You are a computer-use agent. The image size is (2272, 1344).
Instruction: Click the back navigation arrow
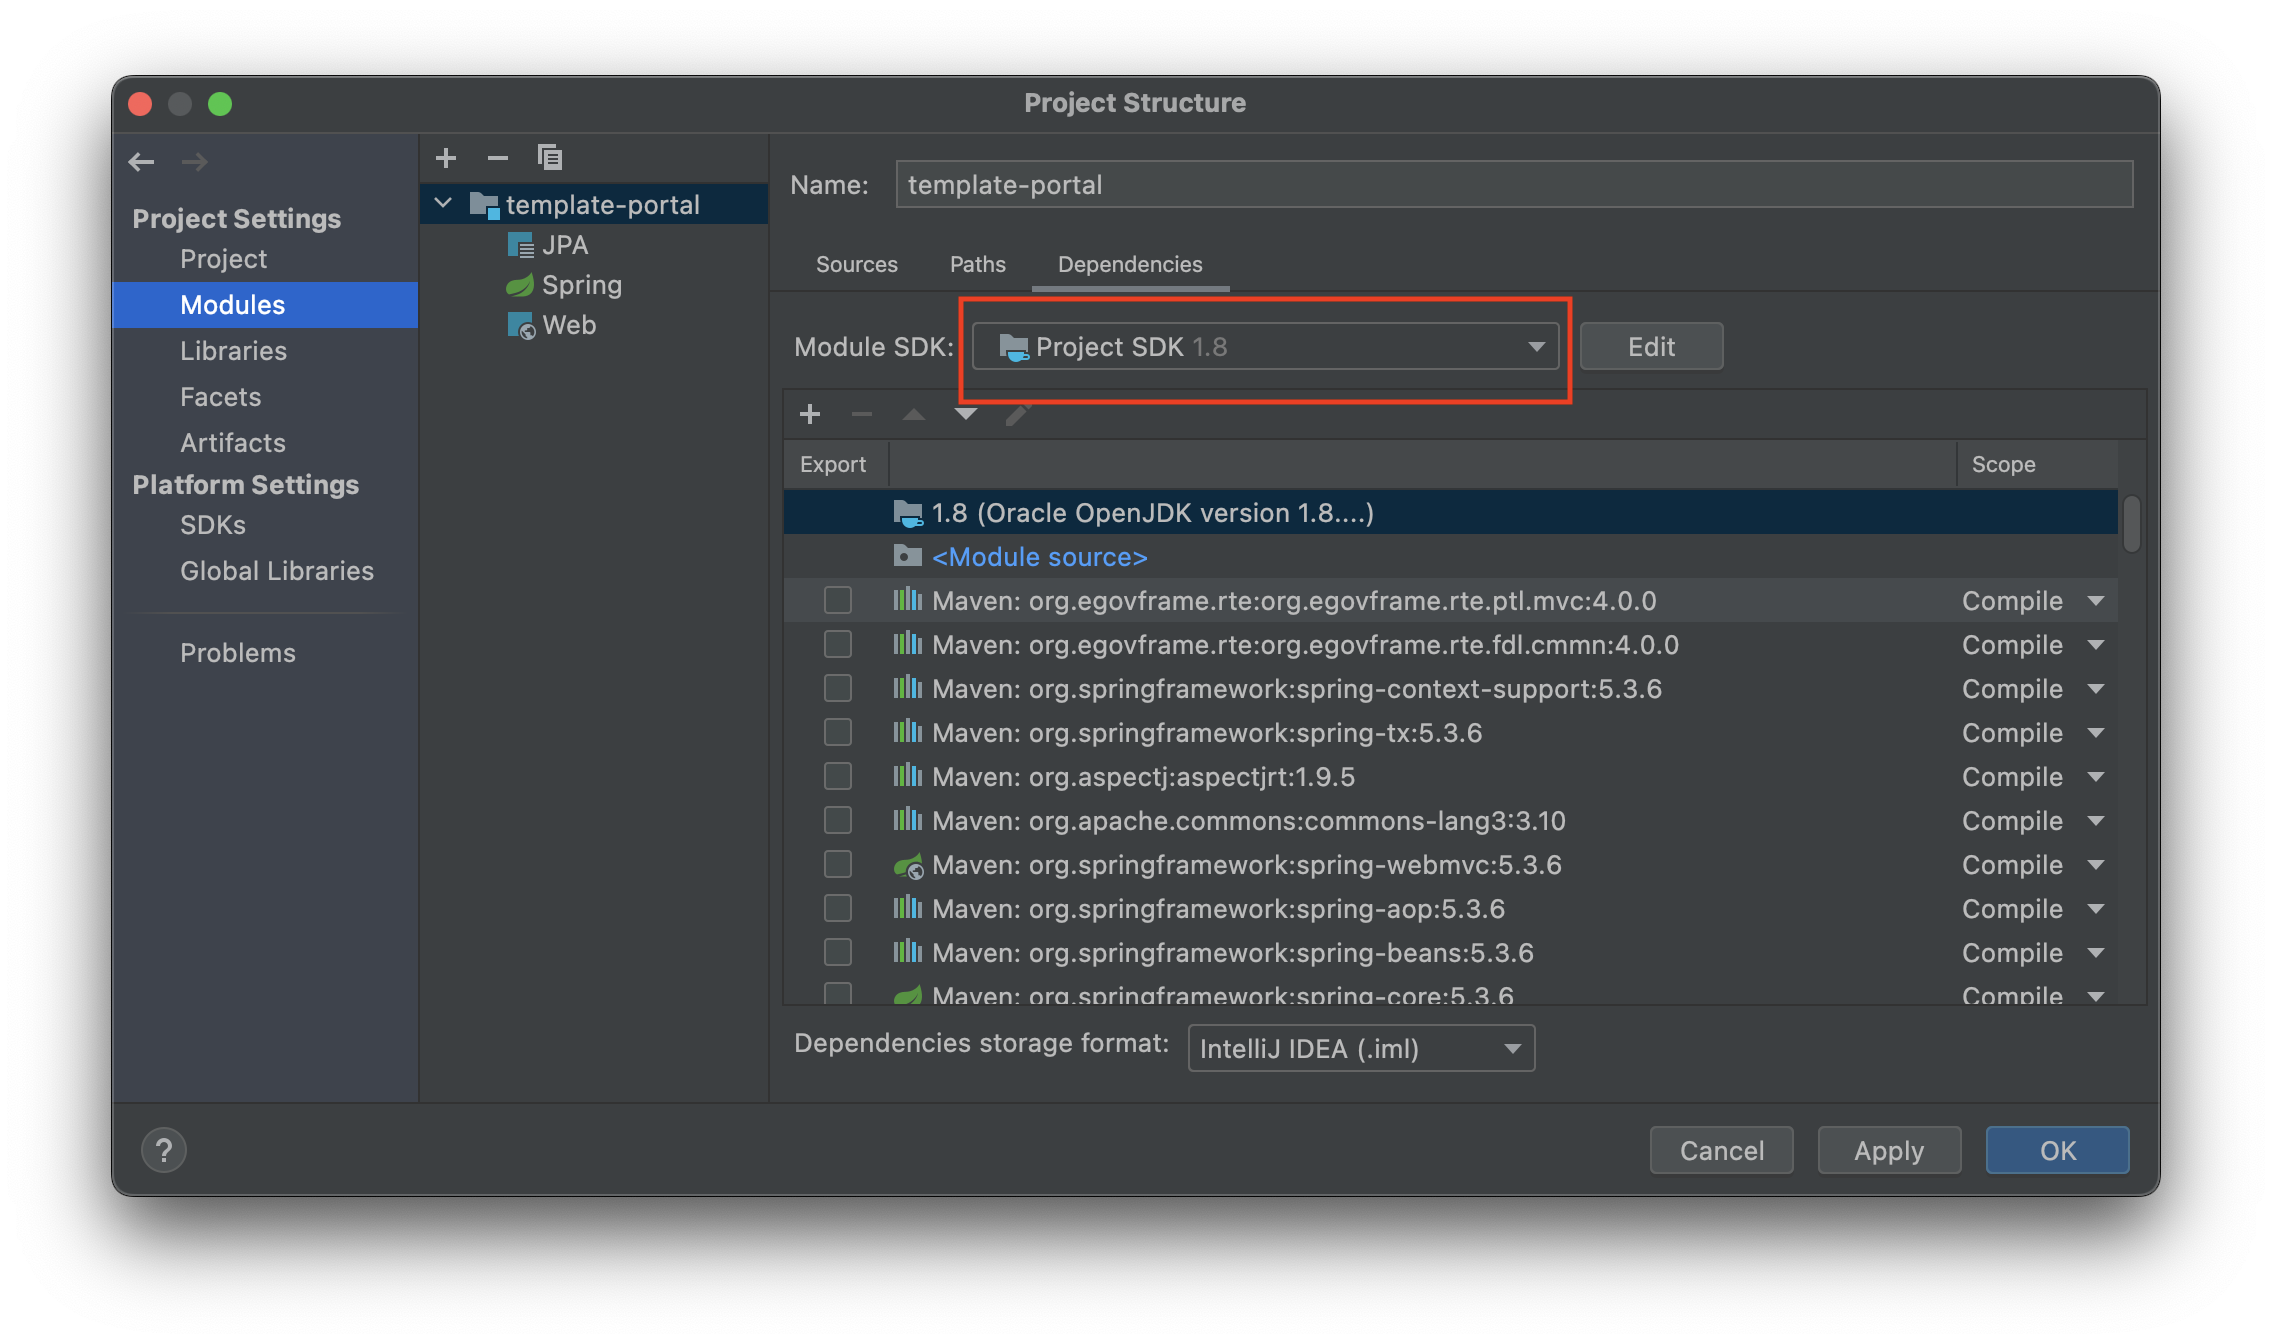click(x=142, y=162)
